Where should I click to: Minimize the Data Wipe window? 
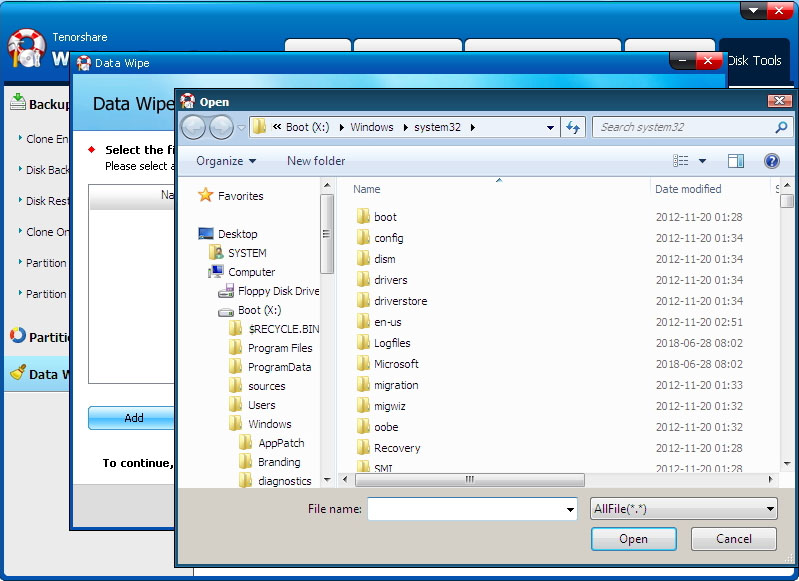pos(682,61)
